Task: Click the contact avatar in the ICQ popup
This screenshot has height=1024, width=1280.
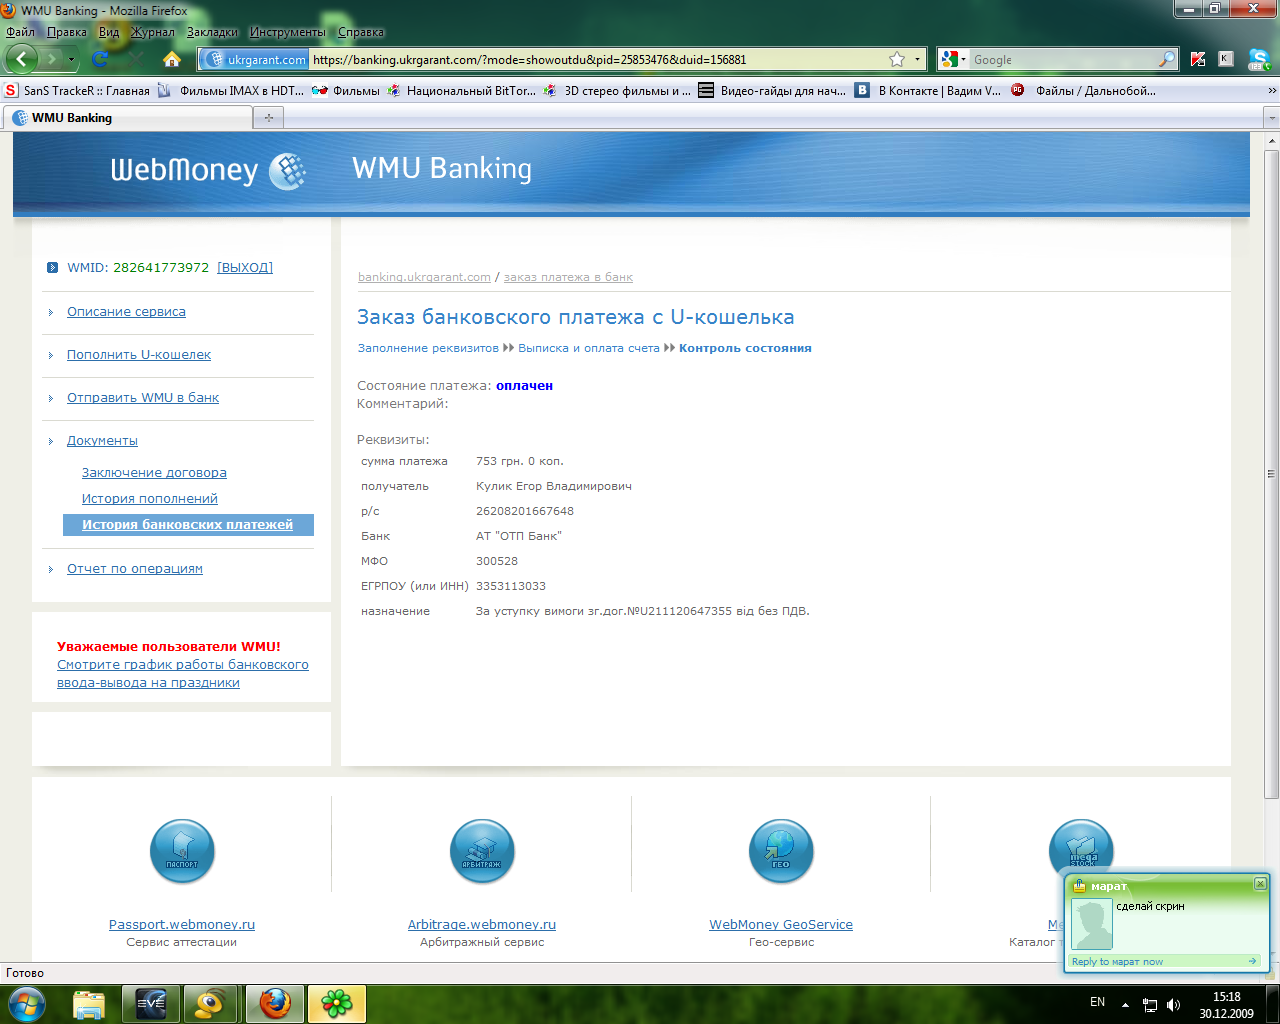Action: 1092,924
